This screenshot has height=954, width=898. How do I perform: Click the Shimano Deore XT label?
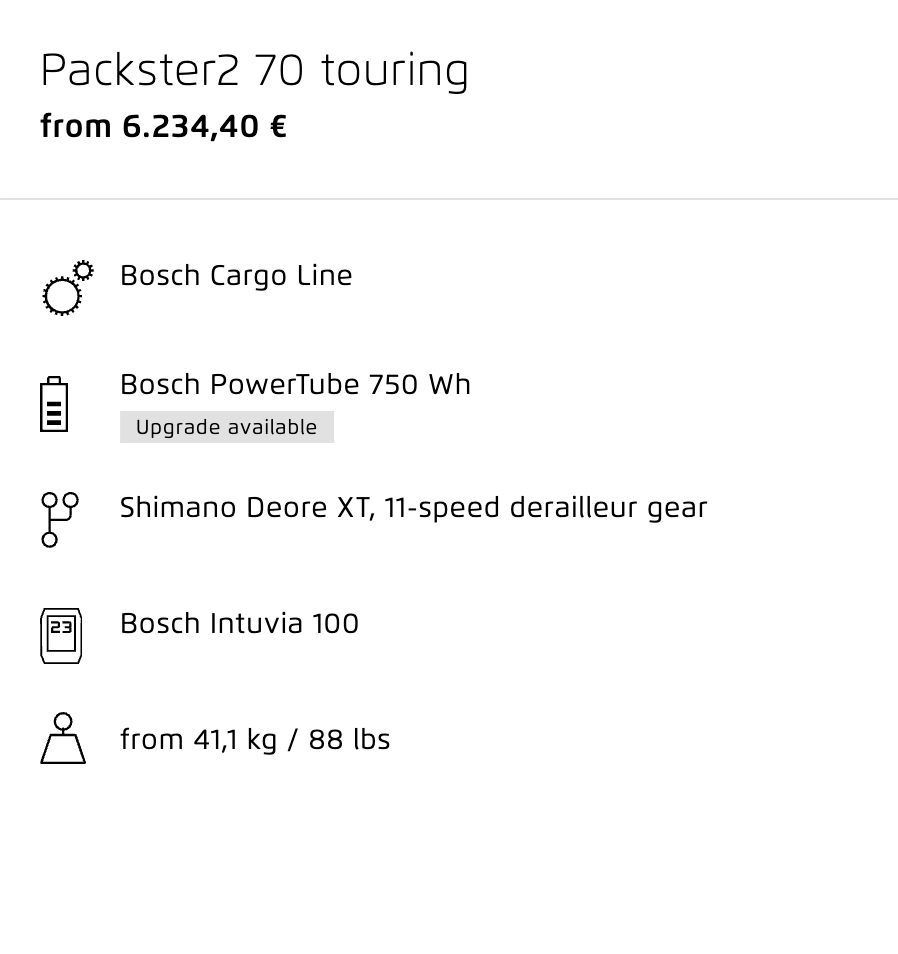[x=245, y=508]
